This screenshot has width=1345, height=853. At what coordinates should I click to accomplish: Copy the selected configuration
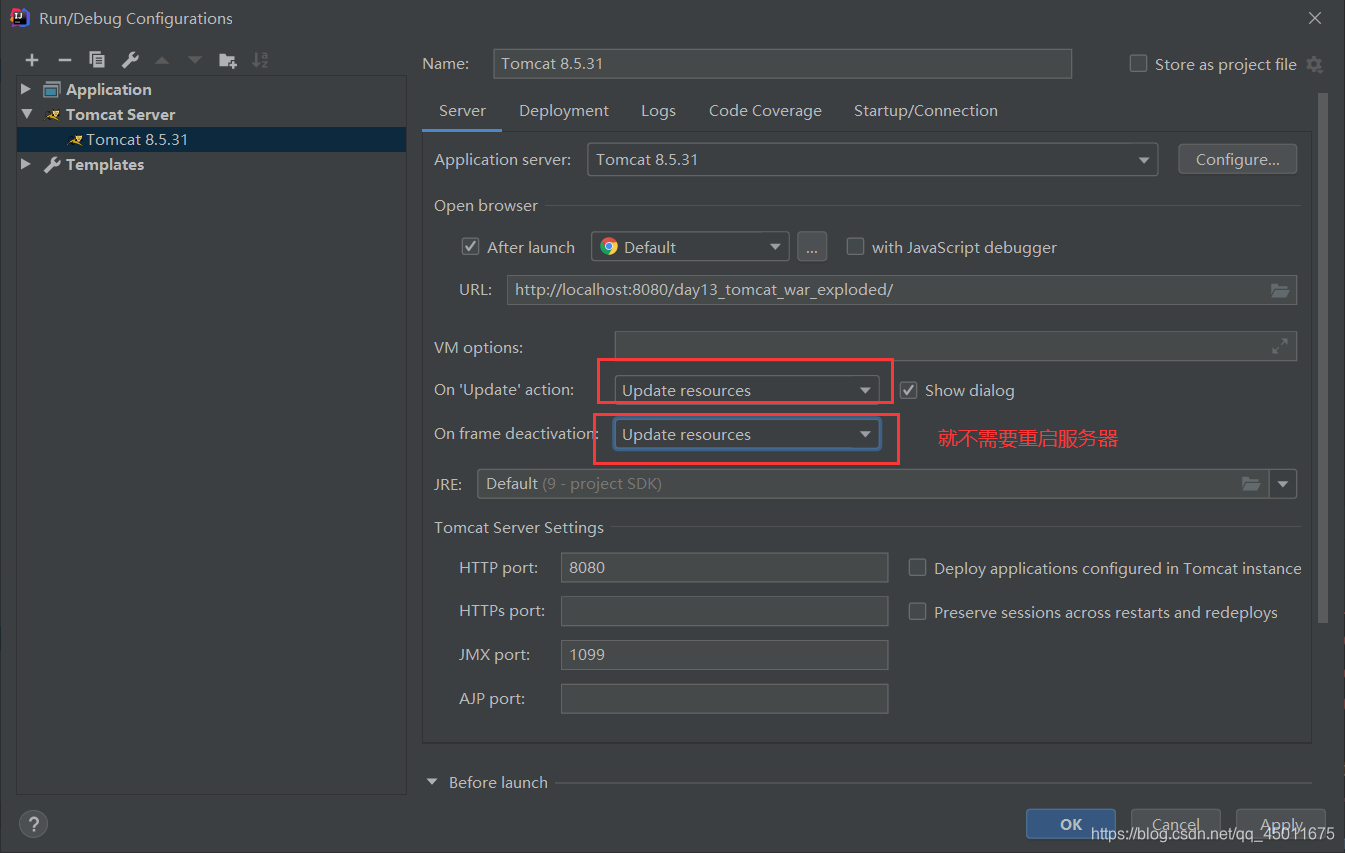97,60
